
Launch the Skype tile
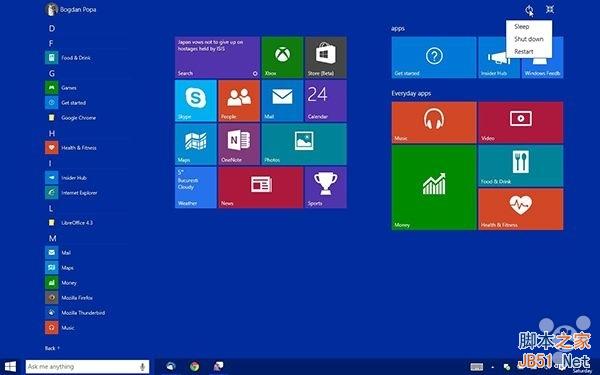click(x=196, y=101)
